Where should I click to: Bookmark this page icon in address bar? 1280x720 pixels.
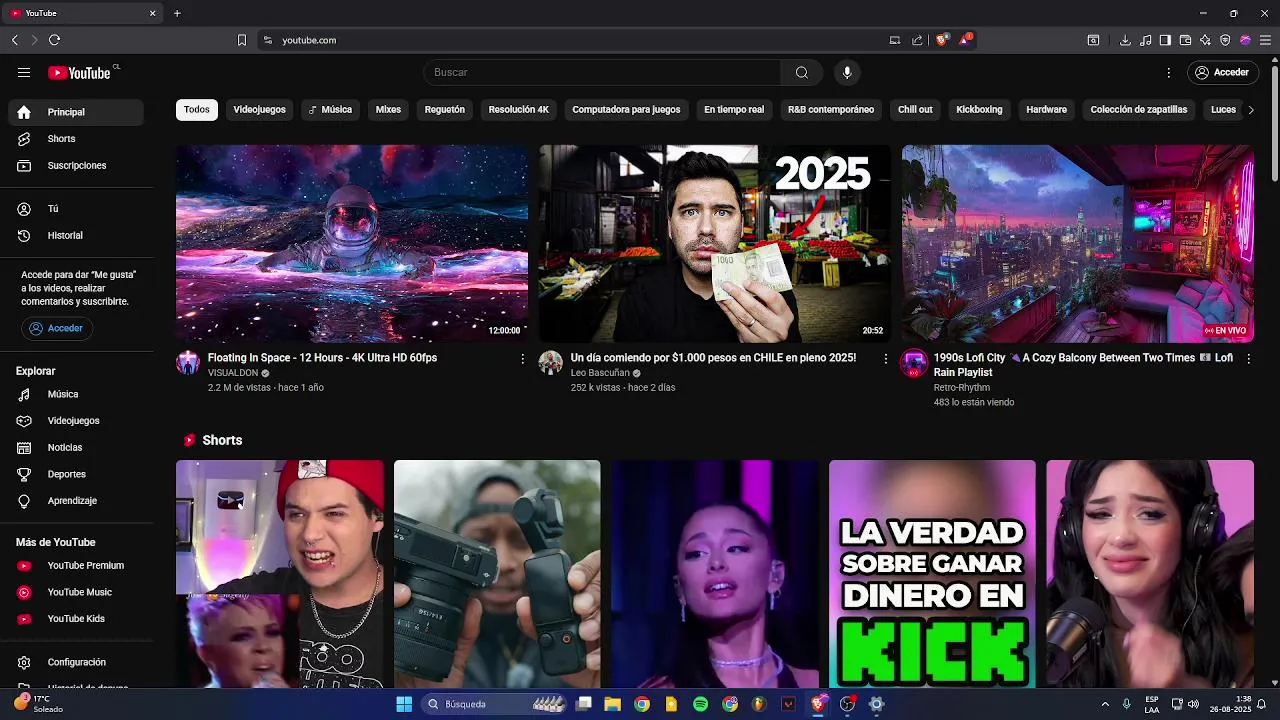[x=241, y=40]
